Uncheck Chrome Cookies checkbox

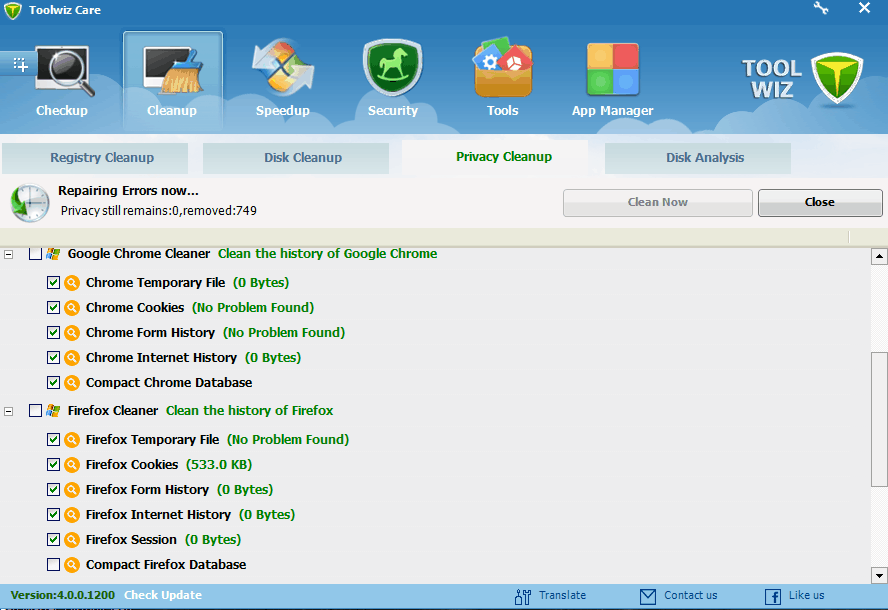point(53,308)
